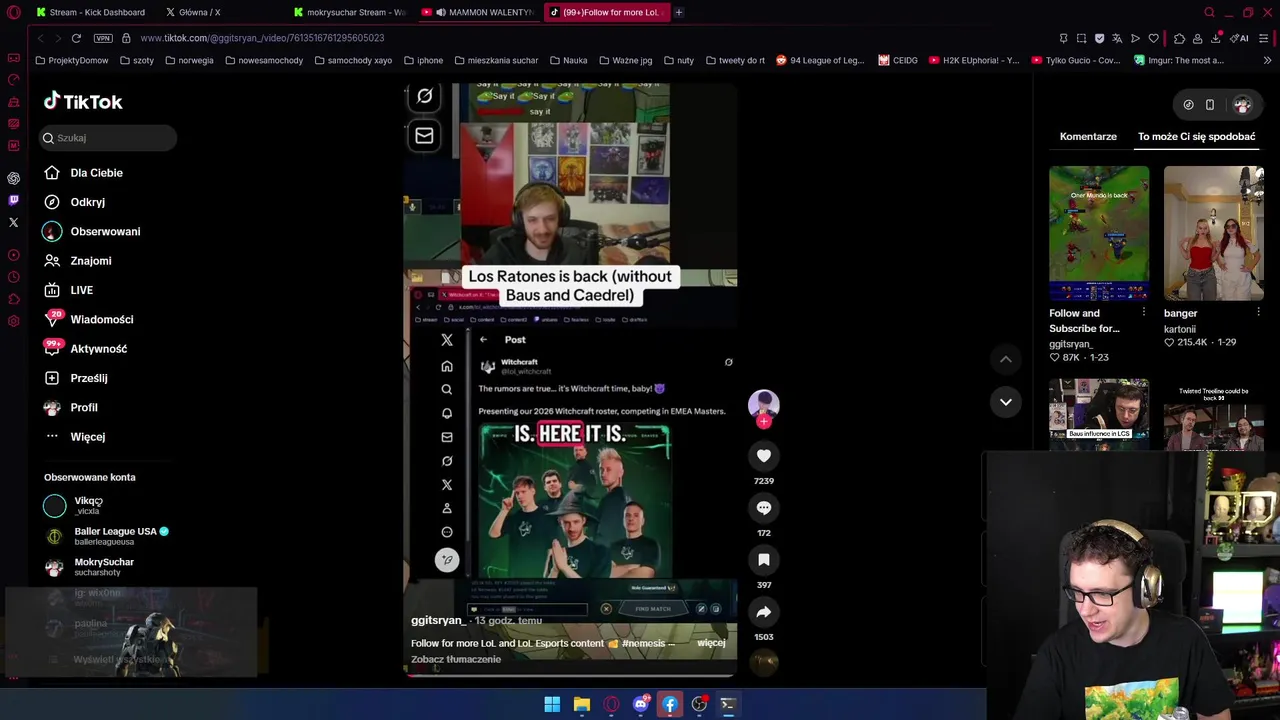The image size is (1280, 720).
Task: Show more bookmarks chevron
Action: [1267, 60]
